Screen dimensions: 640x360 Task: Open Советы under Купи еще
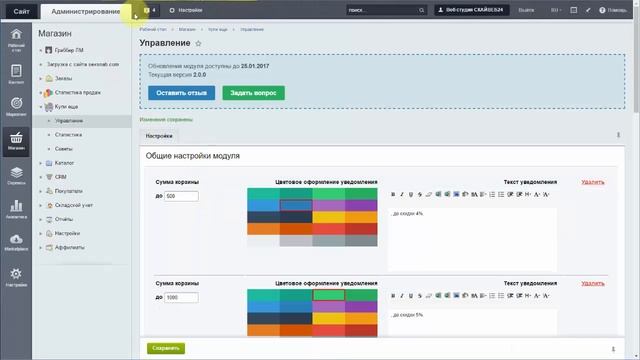click(64, 149)
